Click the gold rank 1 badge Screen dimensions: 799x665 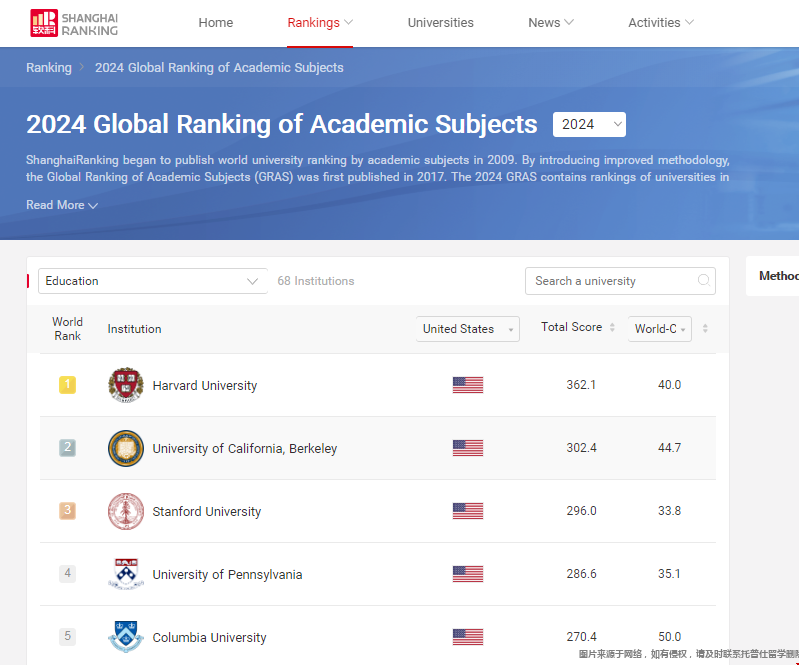pos(67,385)
